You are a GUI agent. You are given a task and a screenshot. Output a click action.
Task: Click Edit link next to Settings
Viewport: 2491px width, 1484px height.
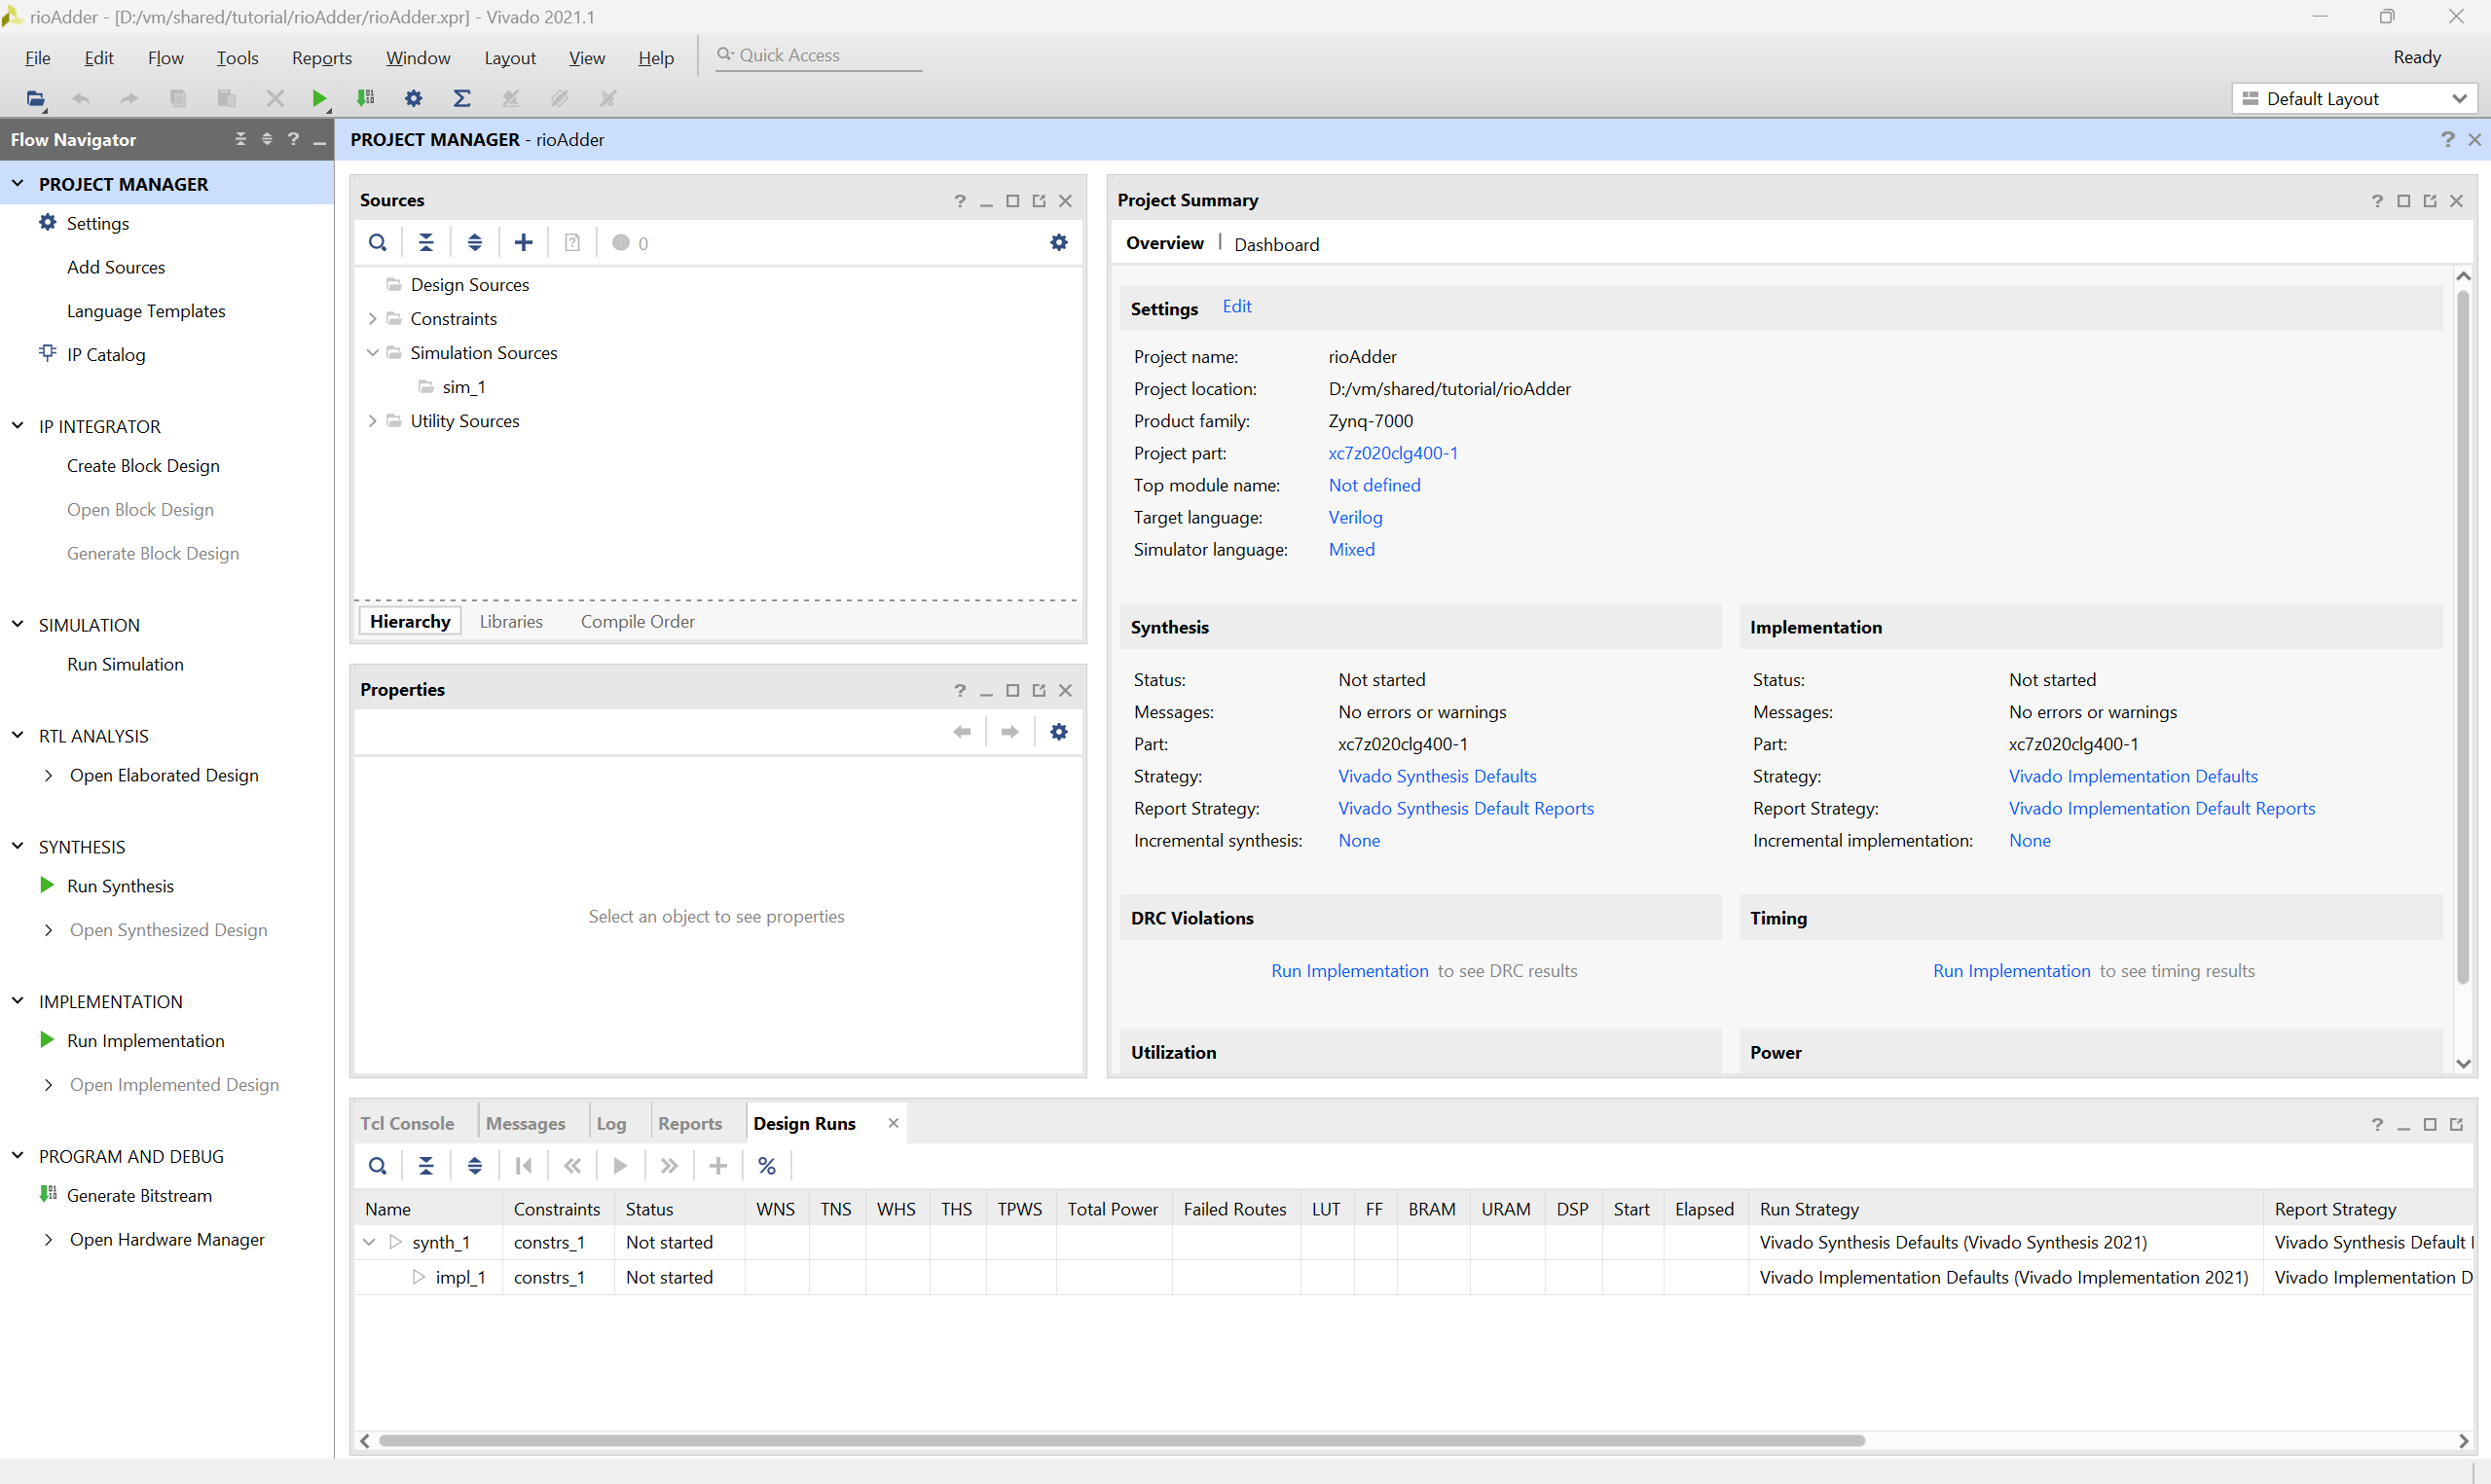click(1236, 307)
